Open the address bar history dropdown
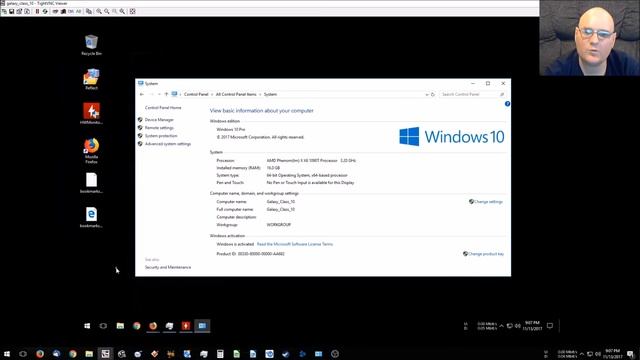The height and width of the screenshot is (360, 640). [x=427, y=94]
